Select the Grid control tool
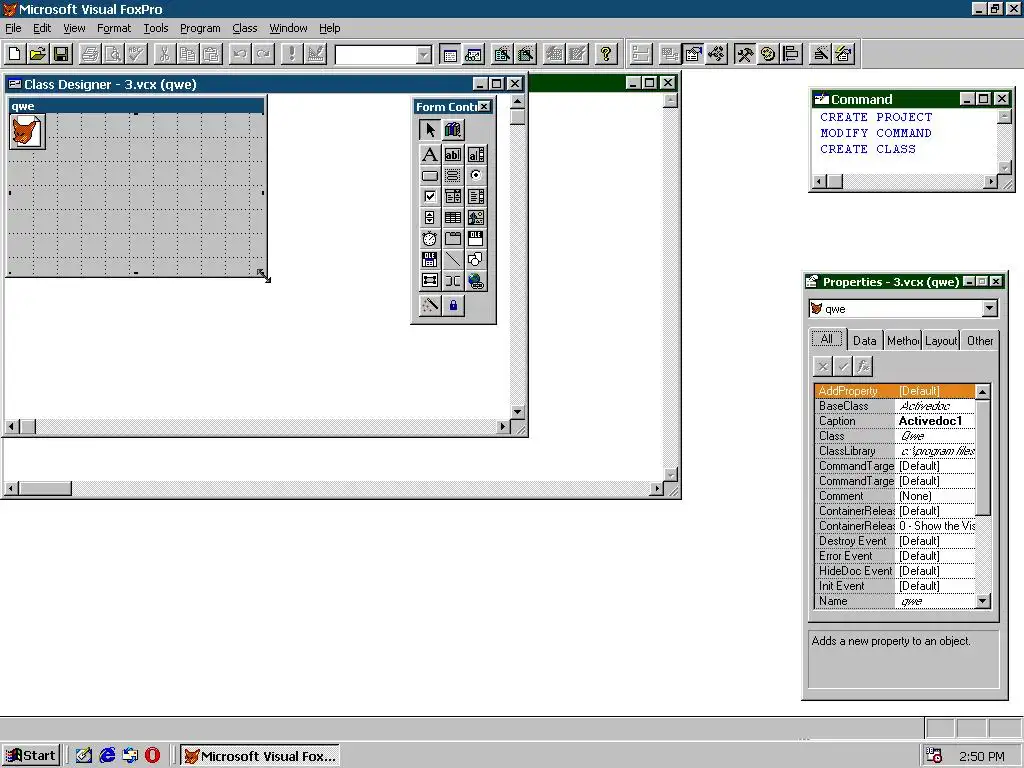Screen dimensions: 1024x768 point(453,217)
